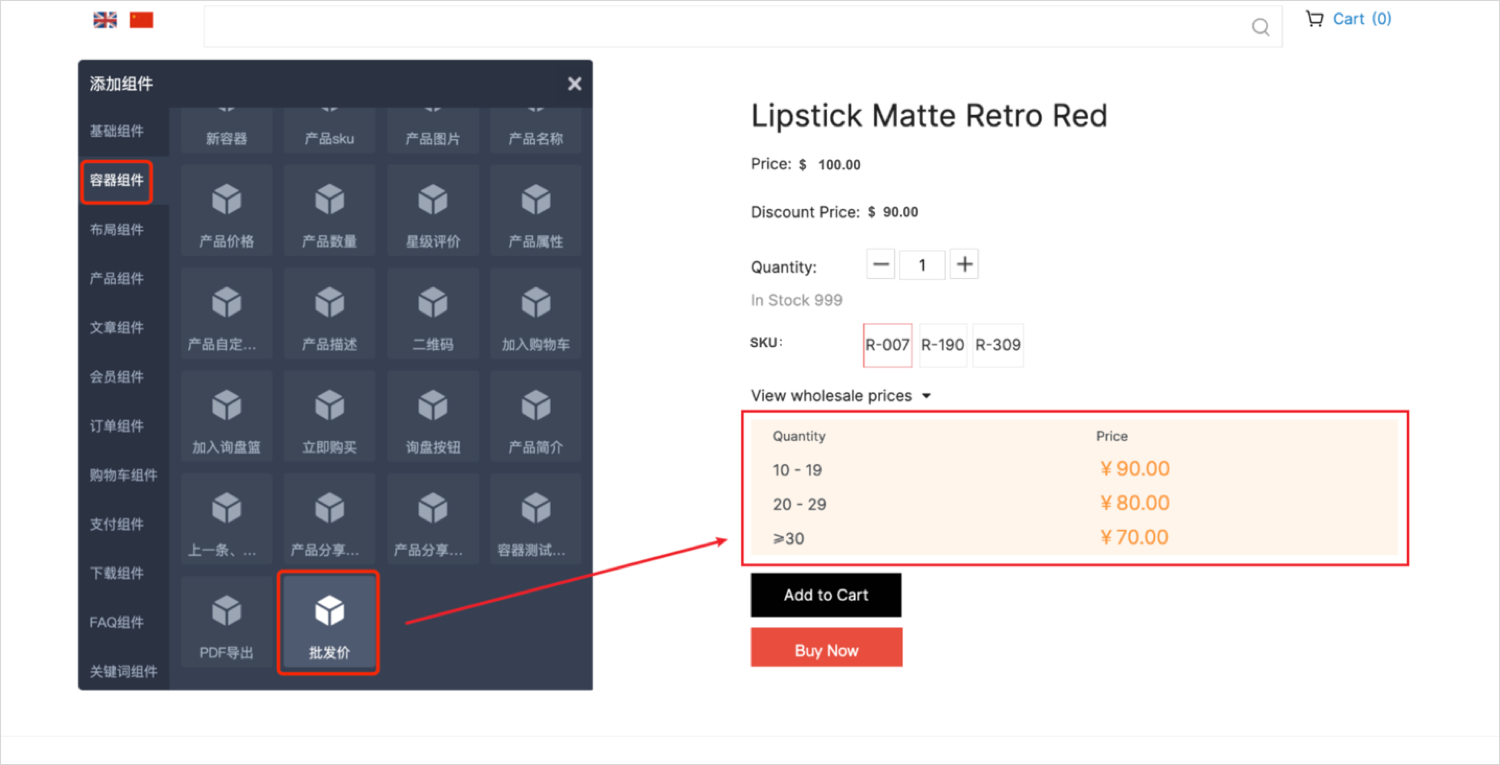1500x765 pixels.
Task: Click the 加入购物车 component icon
Action: [x=535, y=314]
